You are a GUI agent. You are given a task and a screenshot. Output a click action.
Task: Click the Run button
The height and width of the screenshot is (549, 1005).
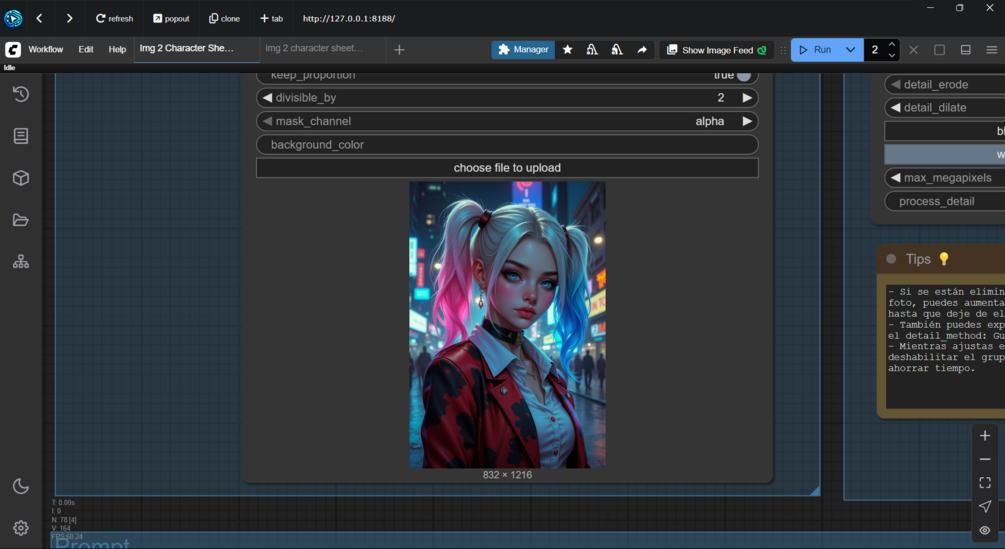click(x=815, y=49)
